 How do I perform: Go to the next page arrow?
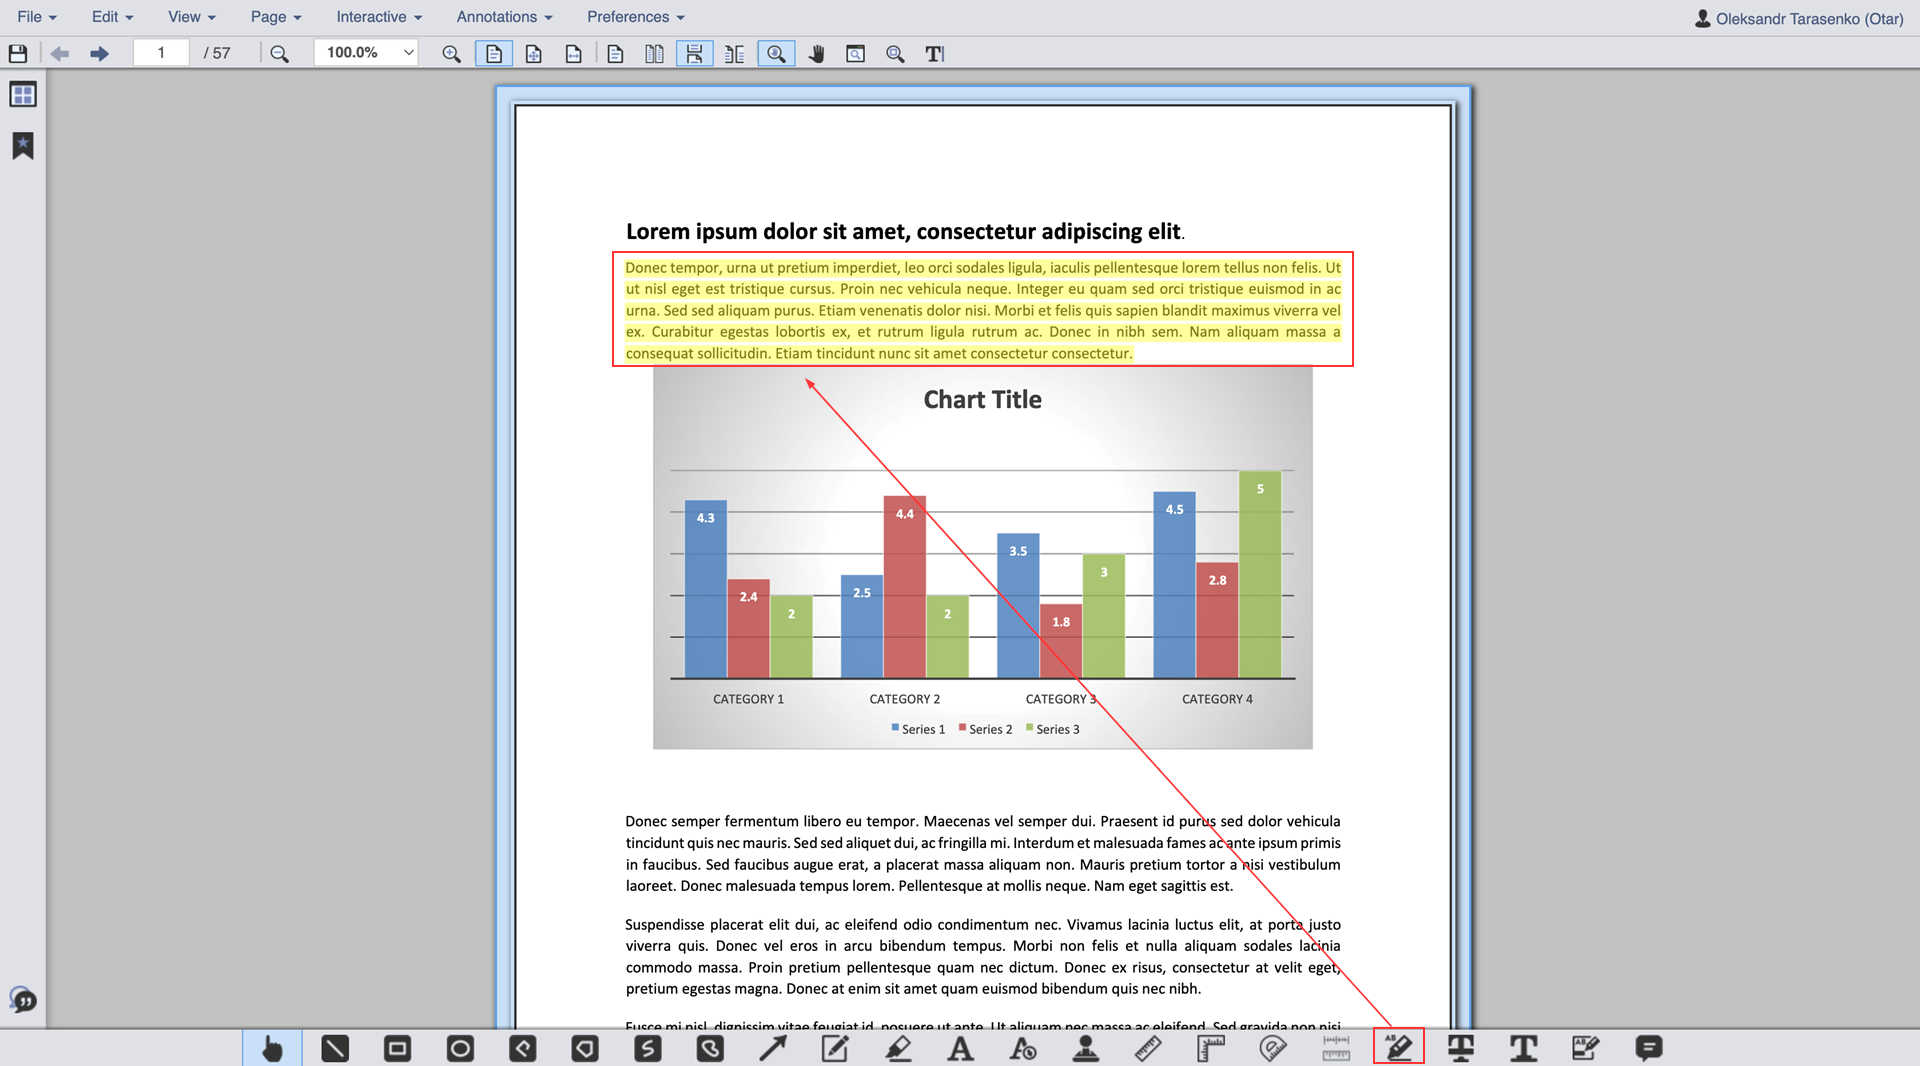pyautogui.click(x=99, y=54)
